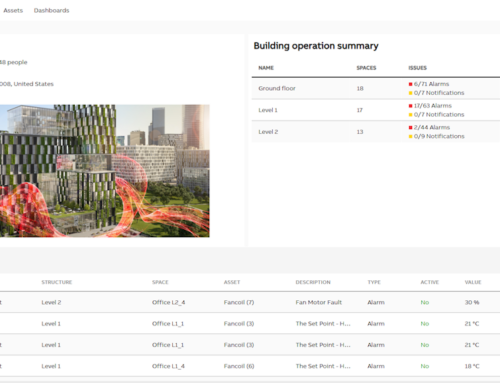Click the 30 % value cell
The image size is (500, 383).
[472, 302]
